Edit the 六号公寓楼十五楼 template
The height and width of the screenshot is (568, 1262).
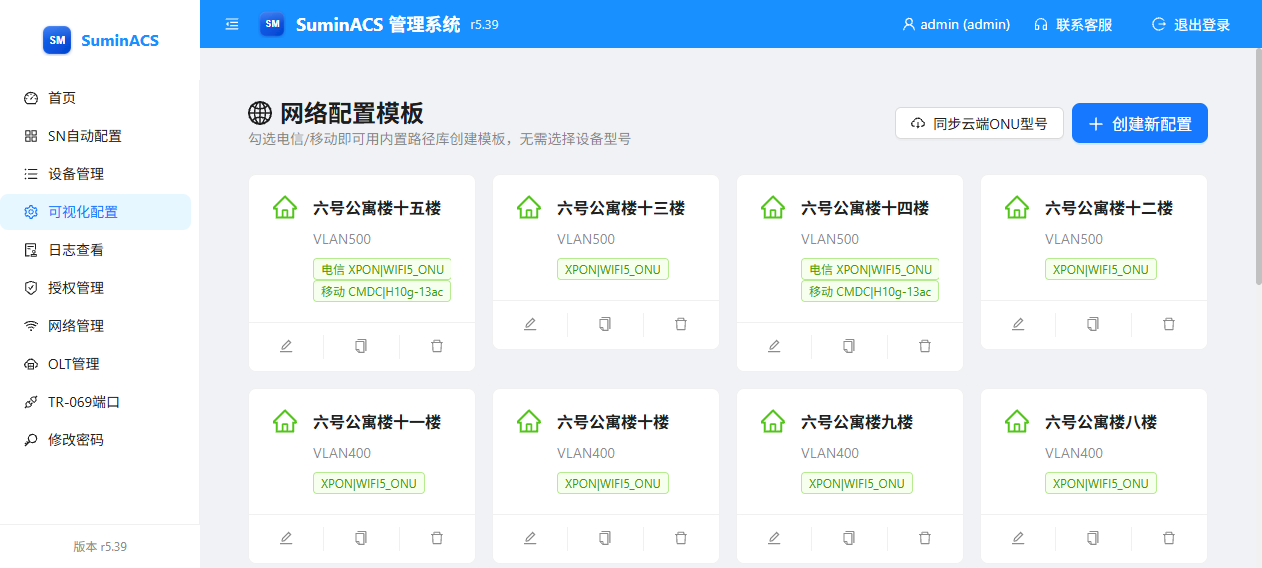coord(286,346)
